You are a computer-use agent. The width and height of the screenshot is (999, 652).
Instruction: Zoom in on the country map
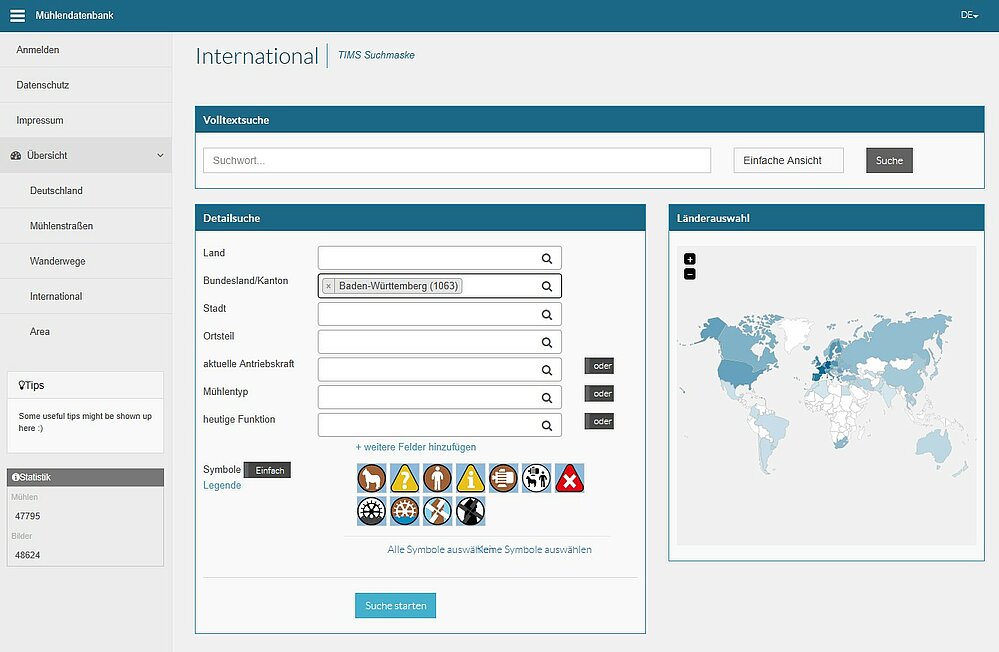coord(690,259)
